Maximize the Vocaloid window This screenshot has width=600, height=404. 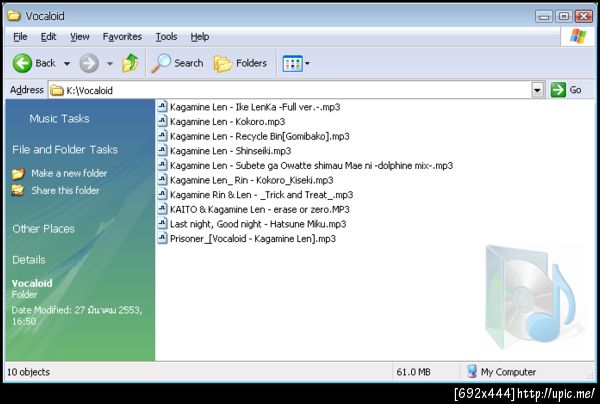point(564,16)
